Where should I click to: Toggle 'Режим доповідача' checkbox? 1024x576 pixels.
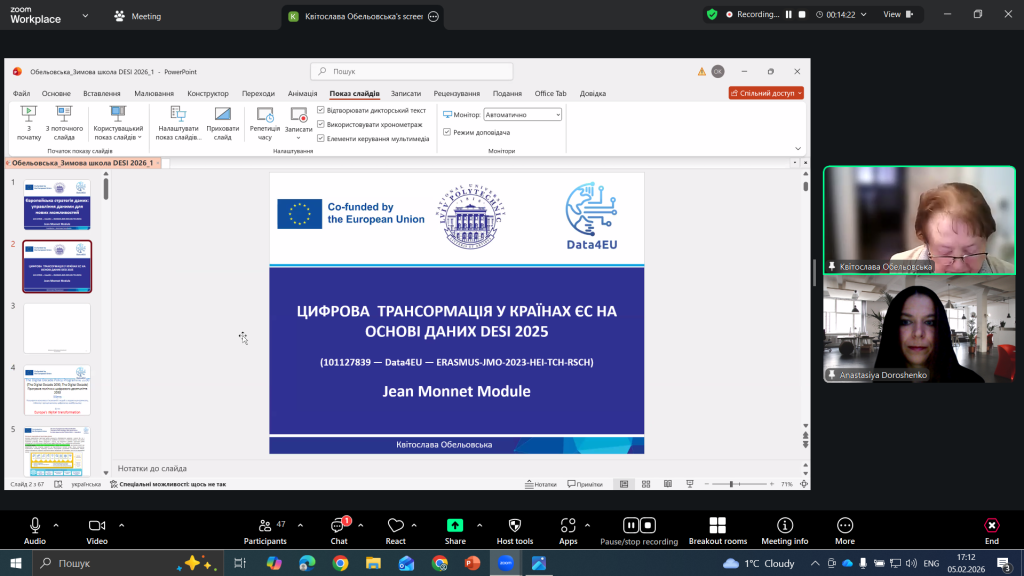pyautogui.click(x=447, y=132)
